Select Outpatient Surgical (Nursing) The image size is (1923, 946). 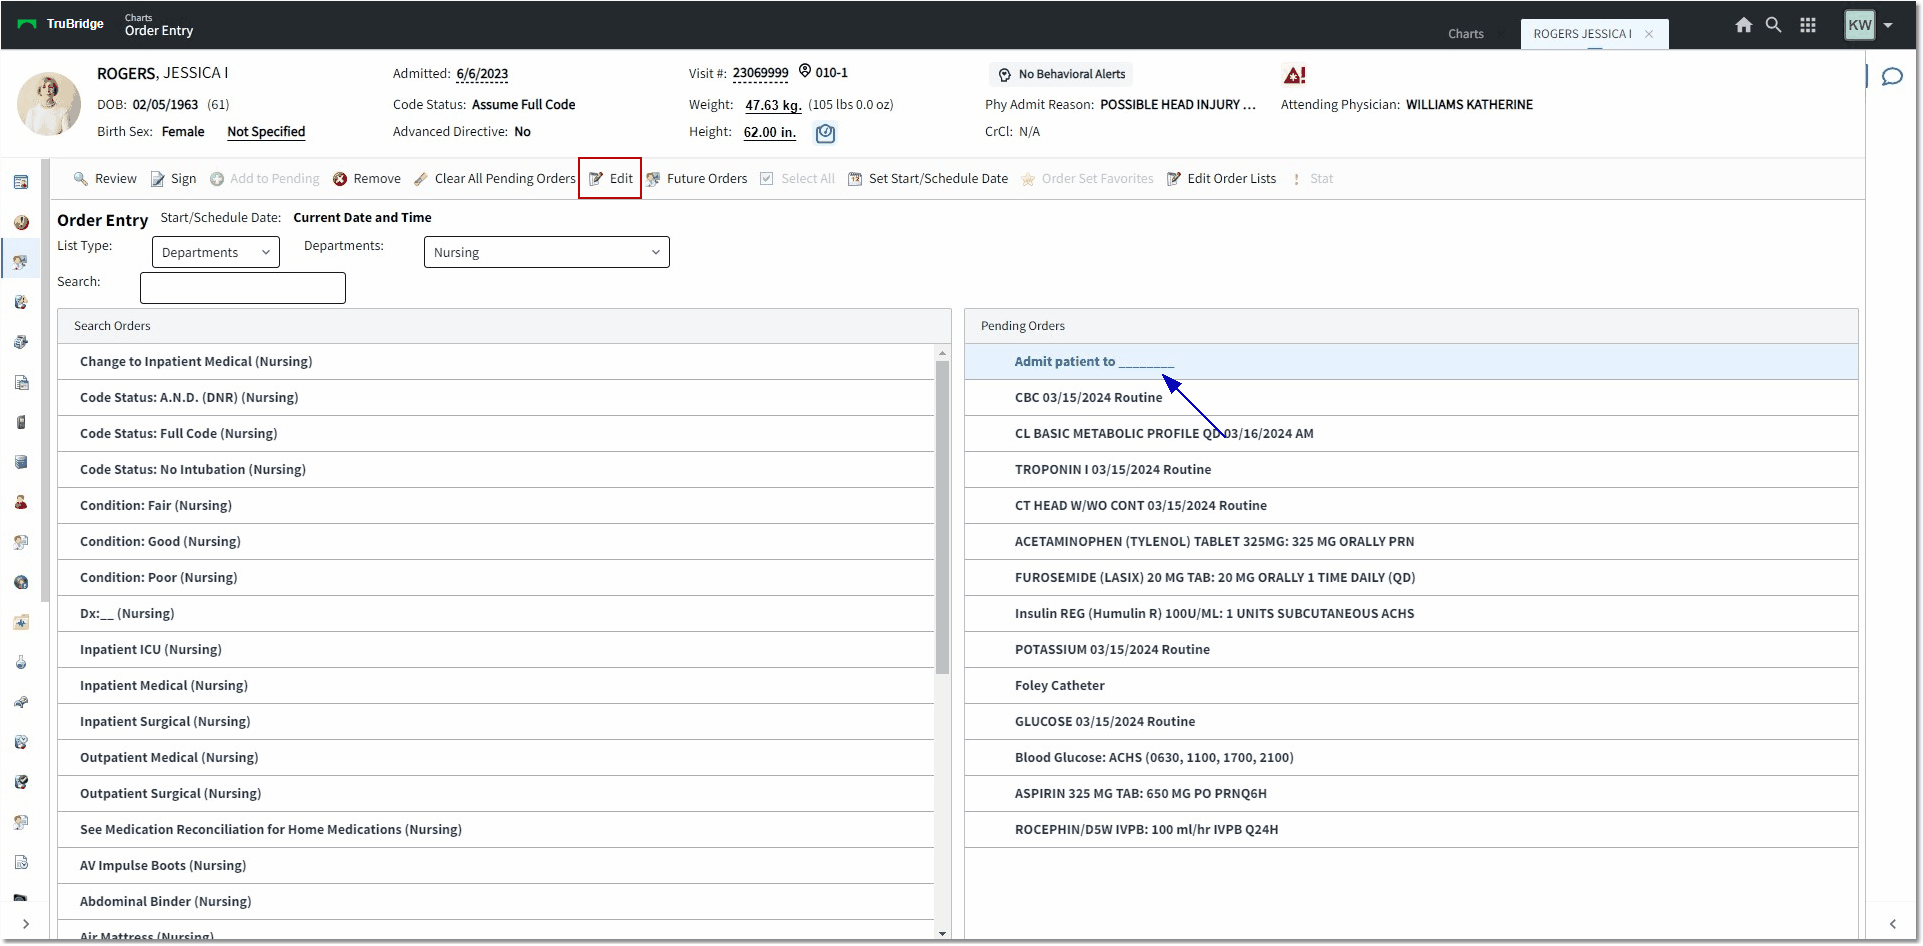pos(496,794)
